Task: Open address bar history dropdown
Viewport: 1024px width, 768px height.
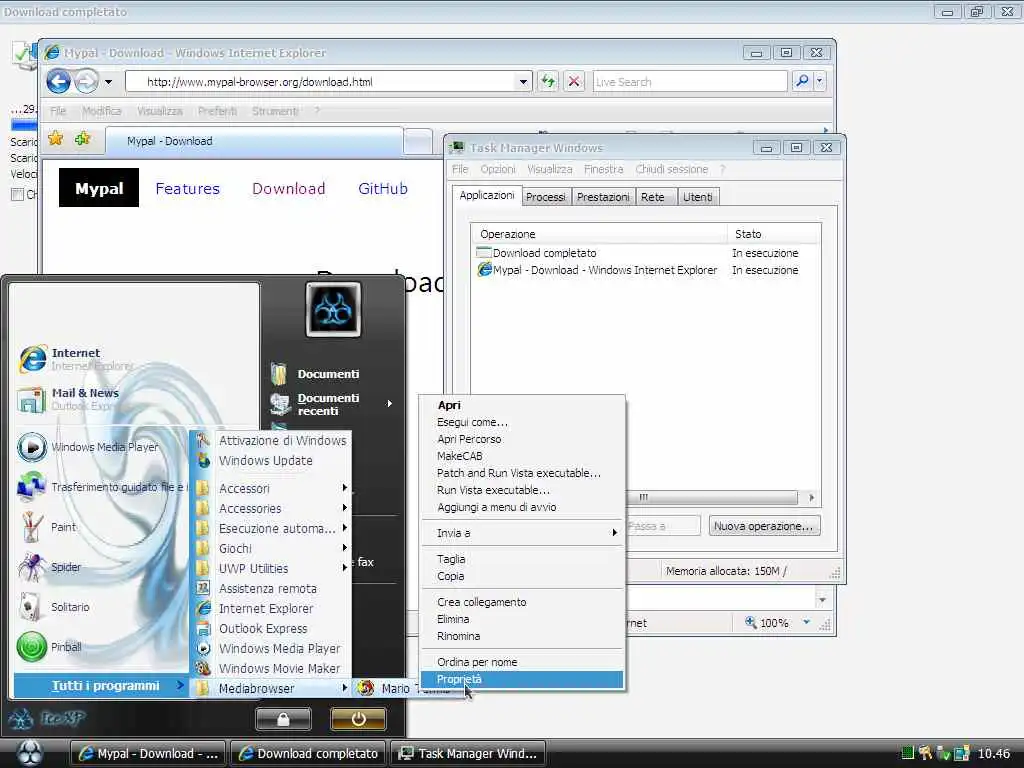Action: click(x=523, y=82)
